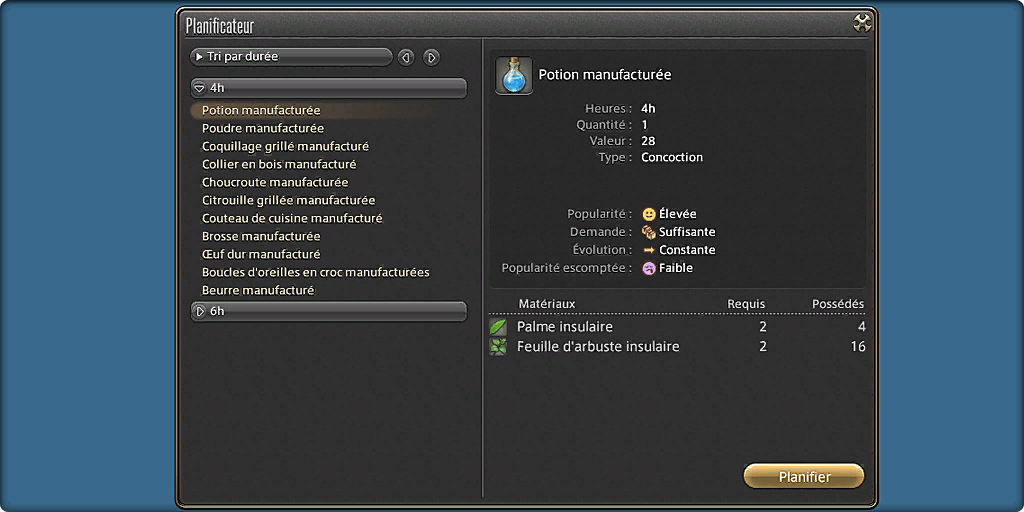The width and height of the screenshot is (1024, 512).
Task: Click the blue potion item icon
Action: tap(513, 76)
